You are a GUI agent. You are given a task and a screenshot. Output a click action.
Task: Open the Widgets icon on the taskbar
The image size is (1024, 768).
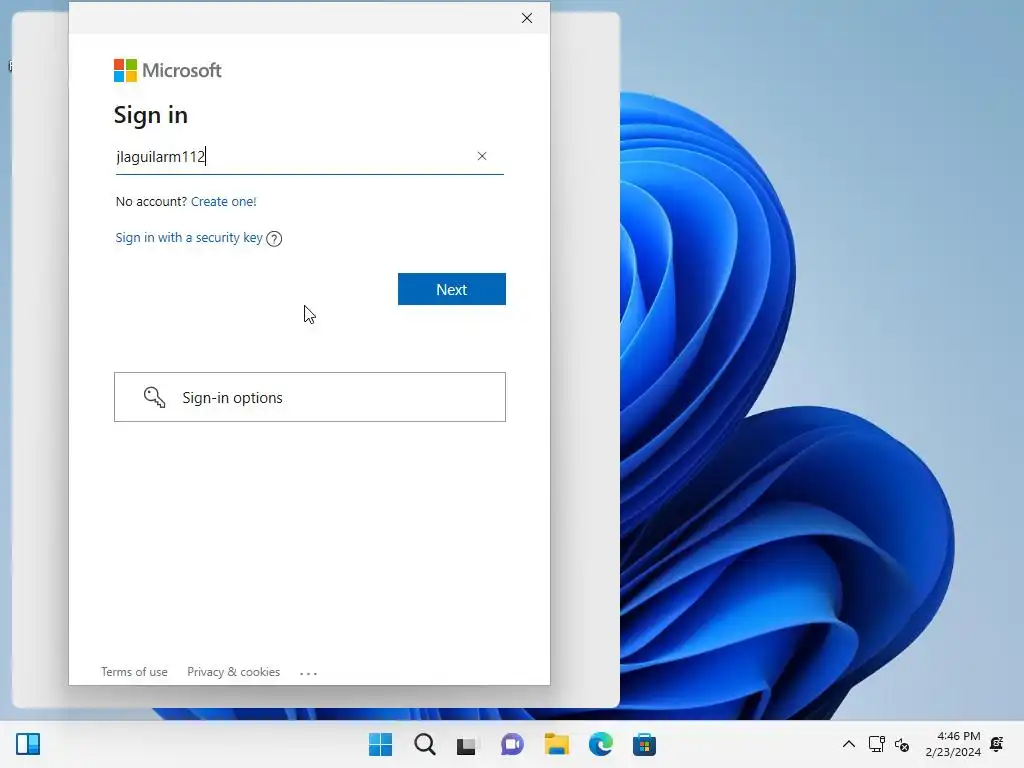coord(28,744)
